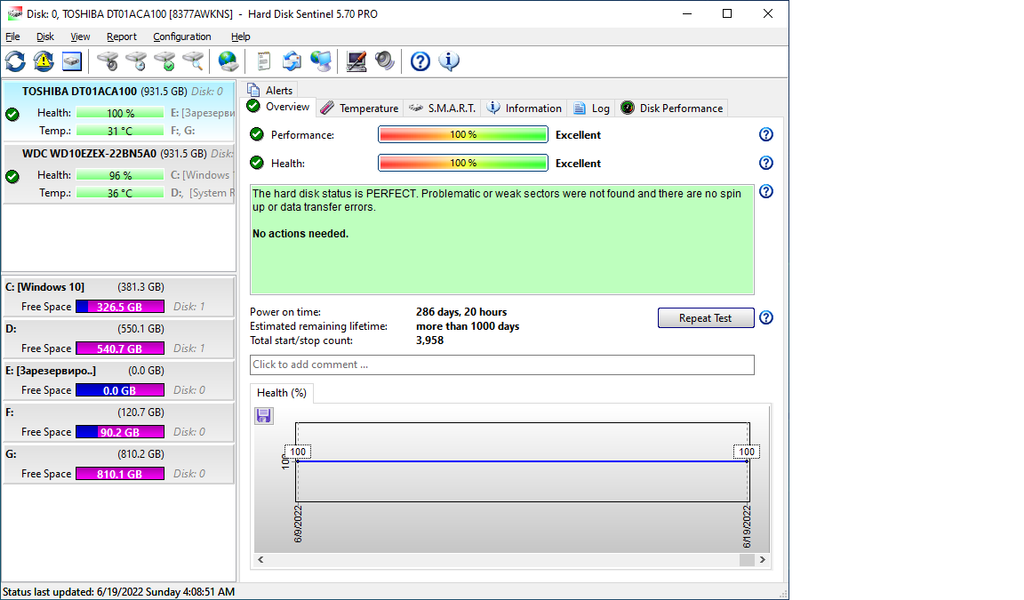Click the globe with disk toolbar icon
This screenshot has width=1024, height=600.
pyautogui.click(x=228, y=61)
